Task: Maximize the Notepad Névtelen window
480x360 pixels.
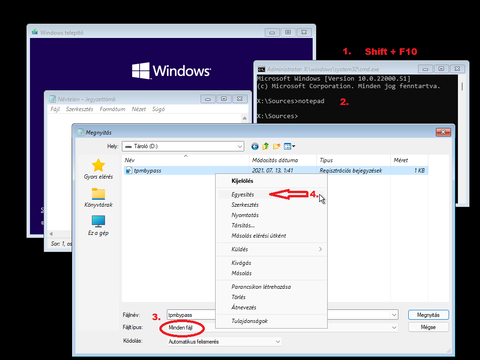Action: pyautogui.click(x=224, y=99)
